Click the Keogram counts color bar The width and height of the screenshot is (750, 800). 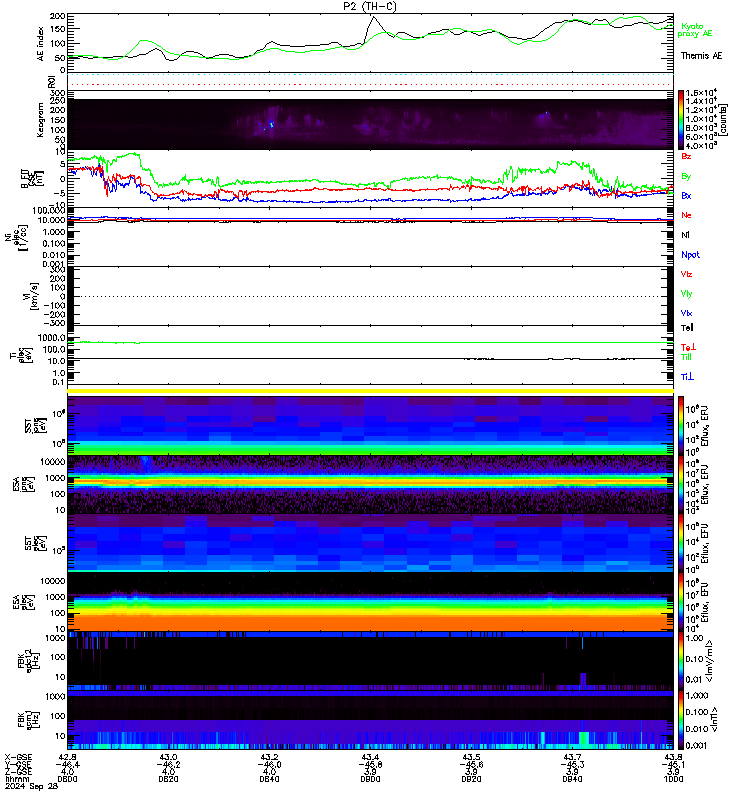681,120
